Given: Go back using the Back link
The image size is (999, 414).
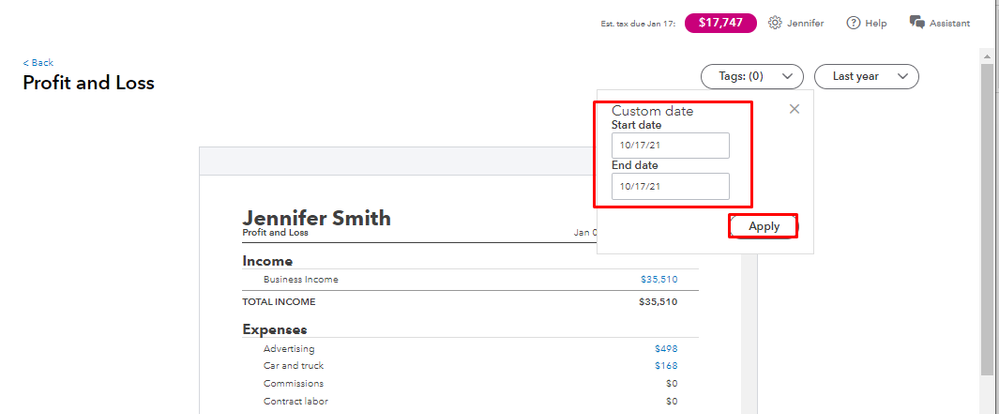Looking at the screenshot, I should [39, 62].
